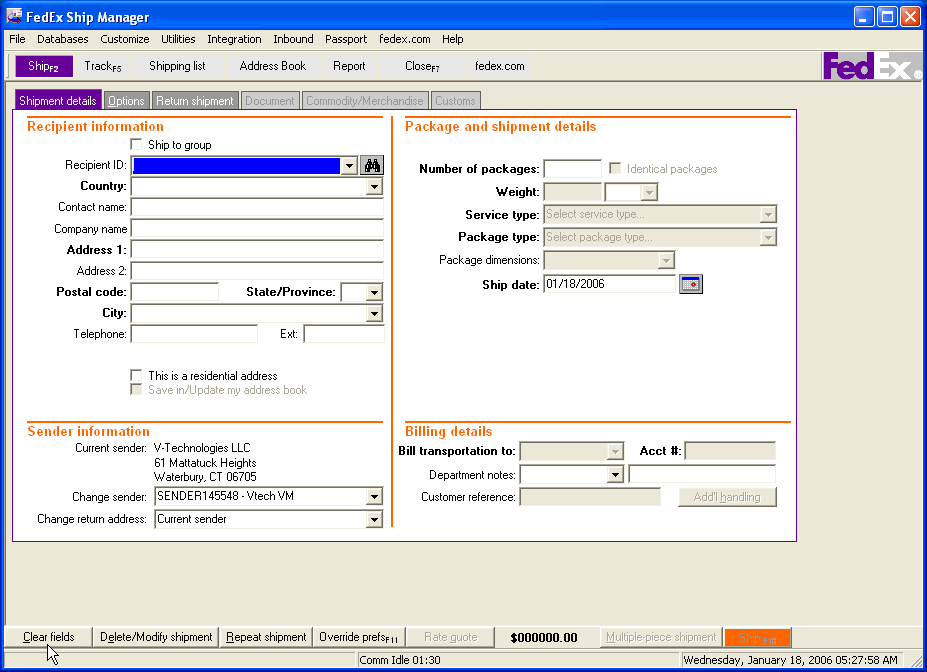Click the Number of packages input field
This screenshot has width=927, height=672.
coord(572,169)
